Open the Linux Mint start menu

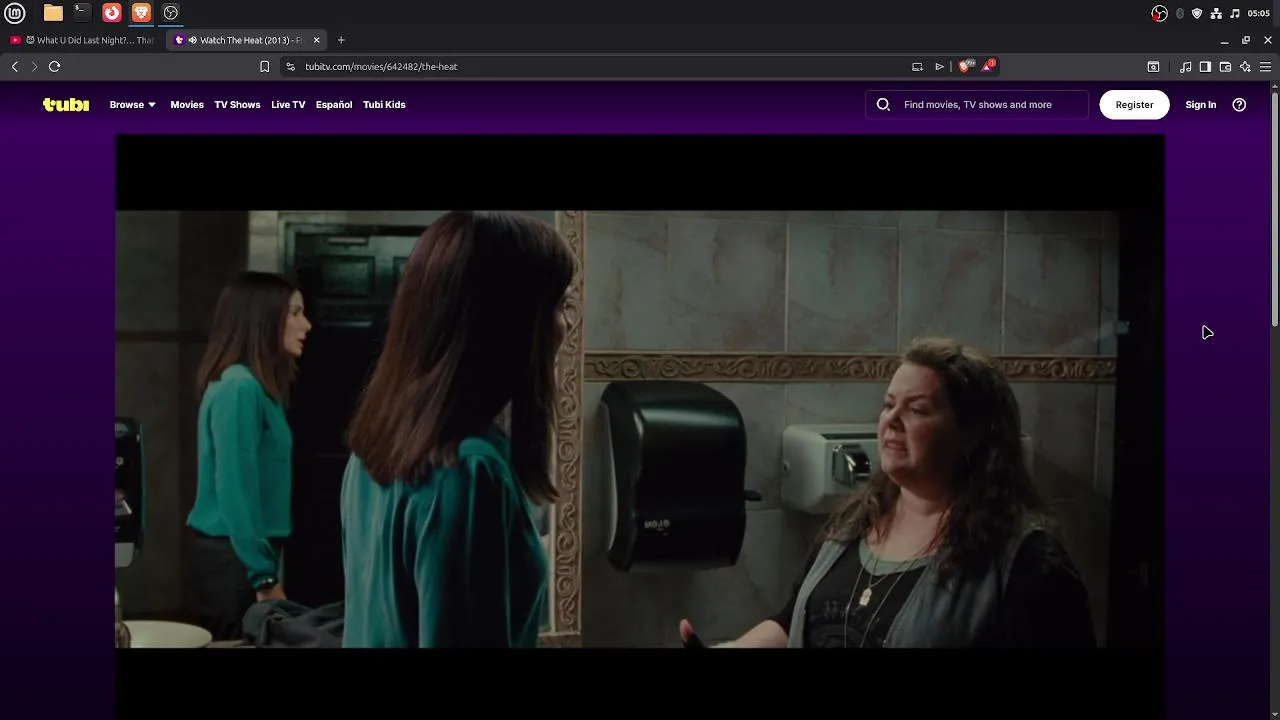(15, 13)
